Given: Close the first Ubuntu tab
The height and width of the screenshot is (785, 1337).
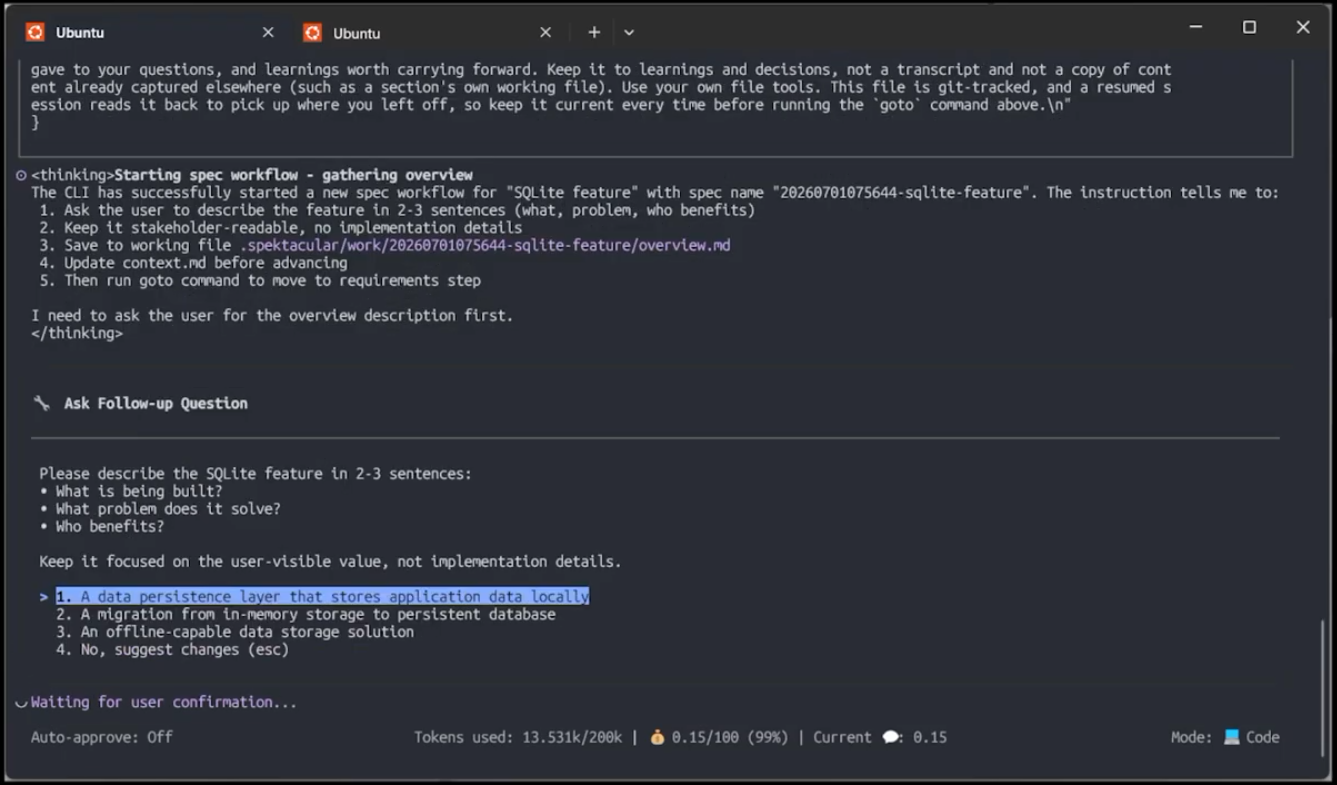Looking at the screenshot, I should (268, 32).
